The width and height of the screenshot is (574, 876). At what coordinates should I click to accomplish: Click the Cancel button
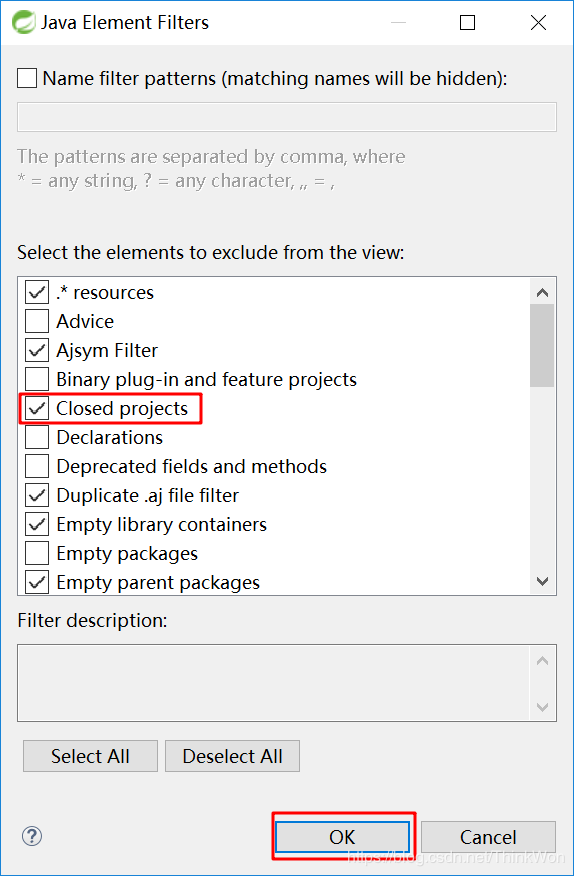click(x=488, y=837)
